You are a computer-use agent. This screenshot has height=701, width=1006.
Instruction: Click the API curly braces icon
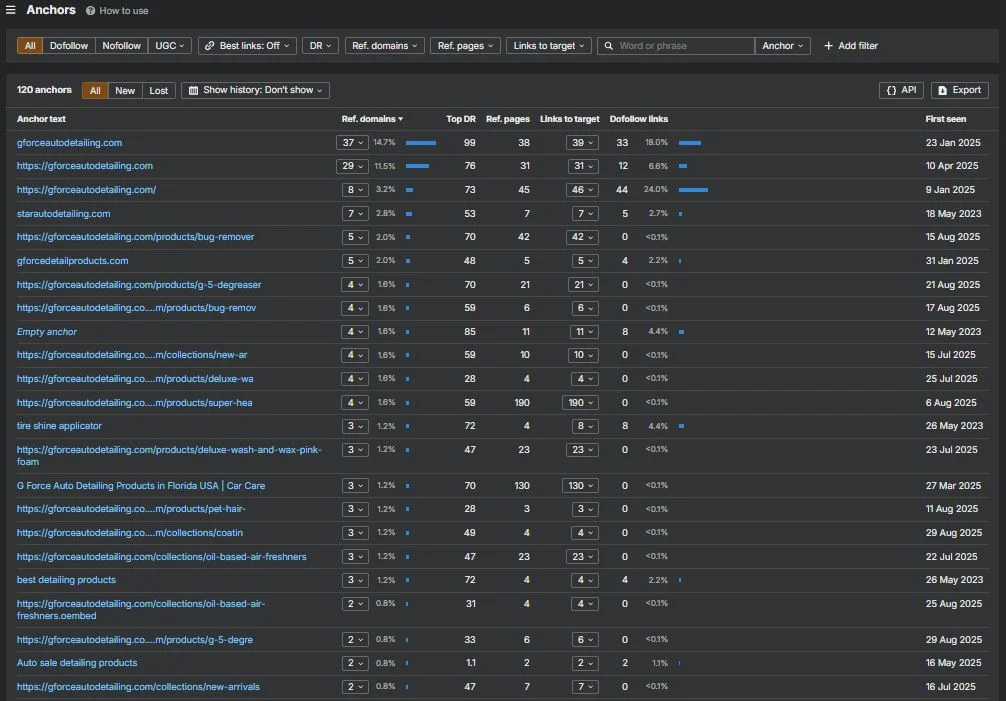pos(891,90)
